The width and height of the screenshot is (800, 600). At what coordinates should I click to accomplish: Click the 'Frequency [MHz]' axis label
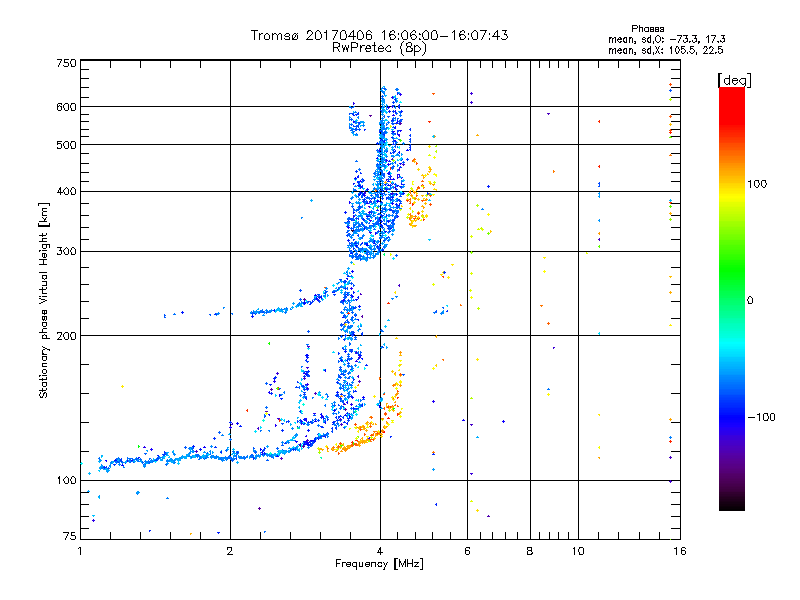coord(379,564)
